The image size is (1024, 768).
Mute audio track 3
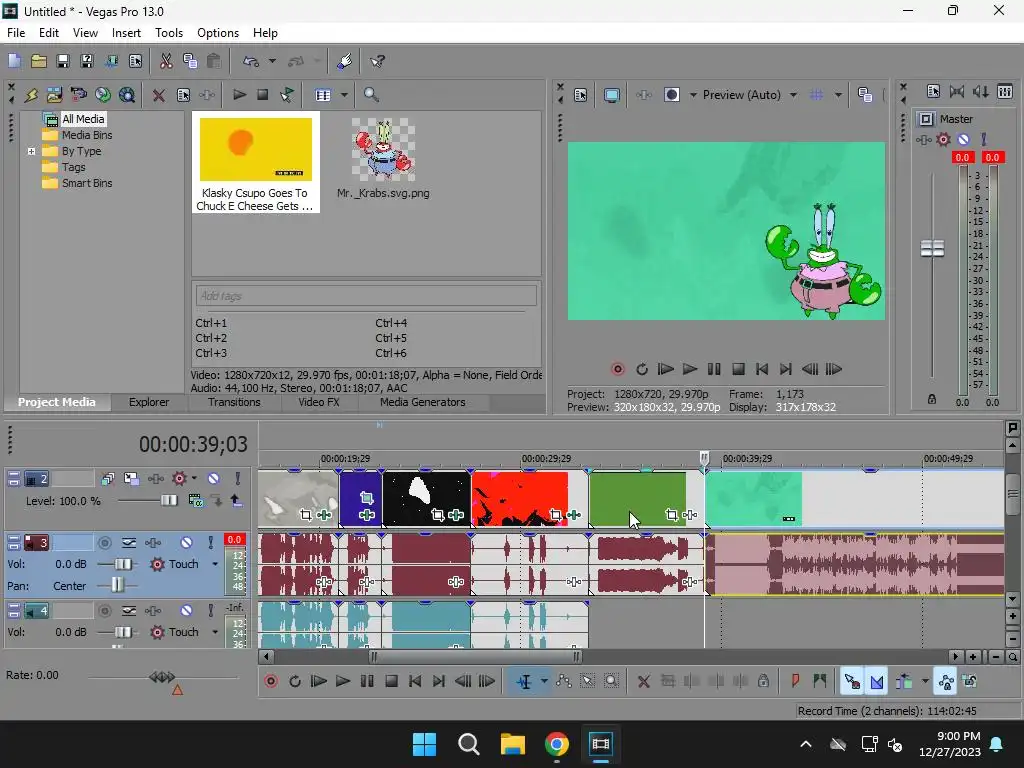pyautogui.click(x=187, y=543)
